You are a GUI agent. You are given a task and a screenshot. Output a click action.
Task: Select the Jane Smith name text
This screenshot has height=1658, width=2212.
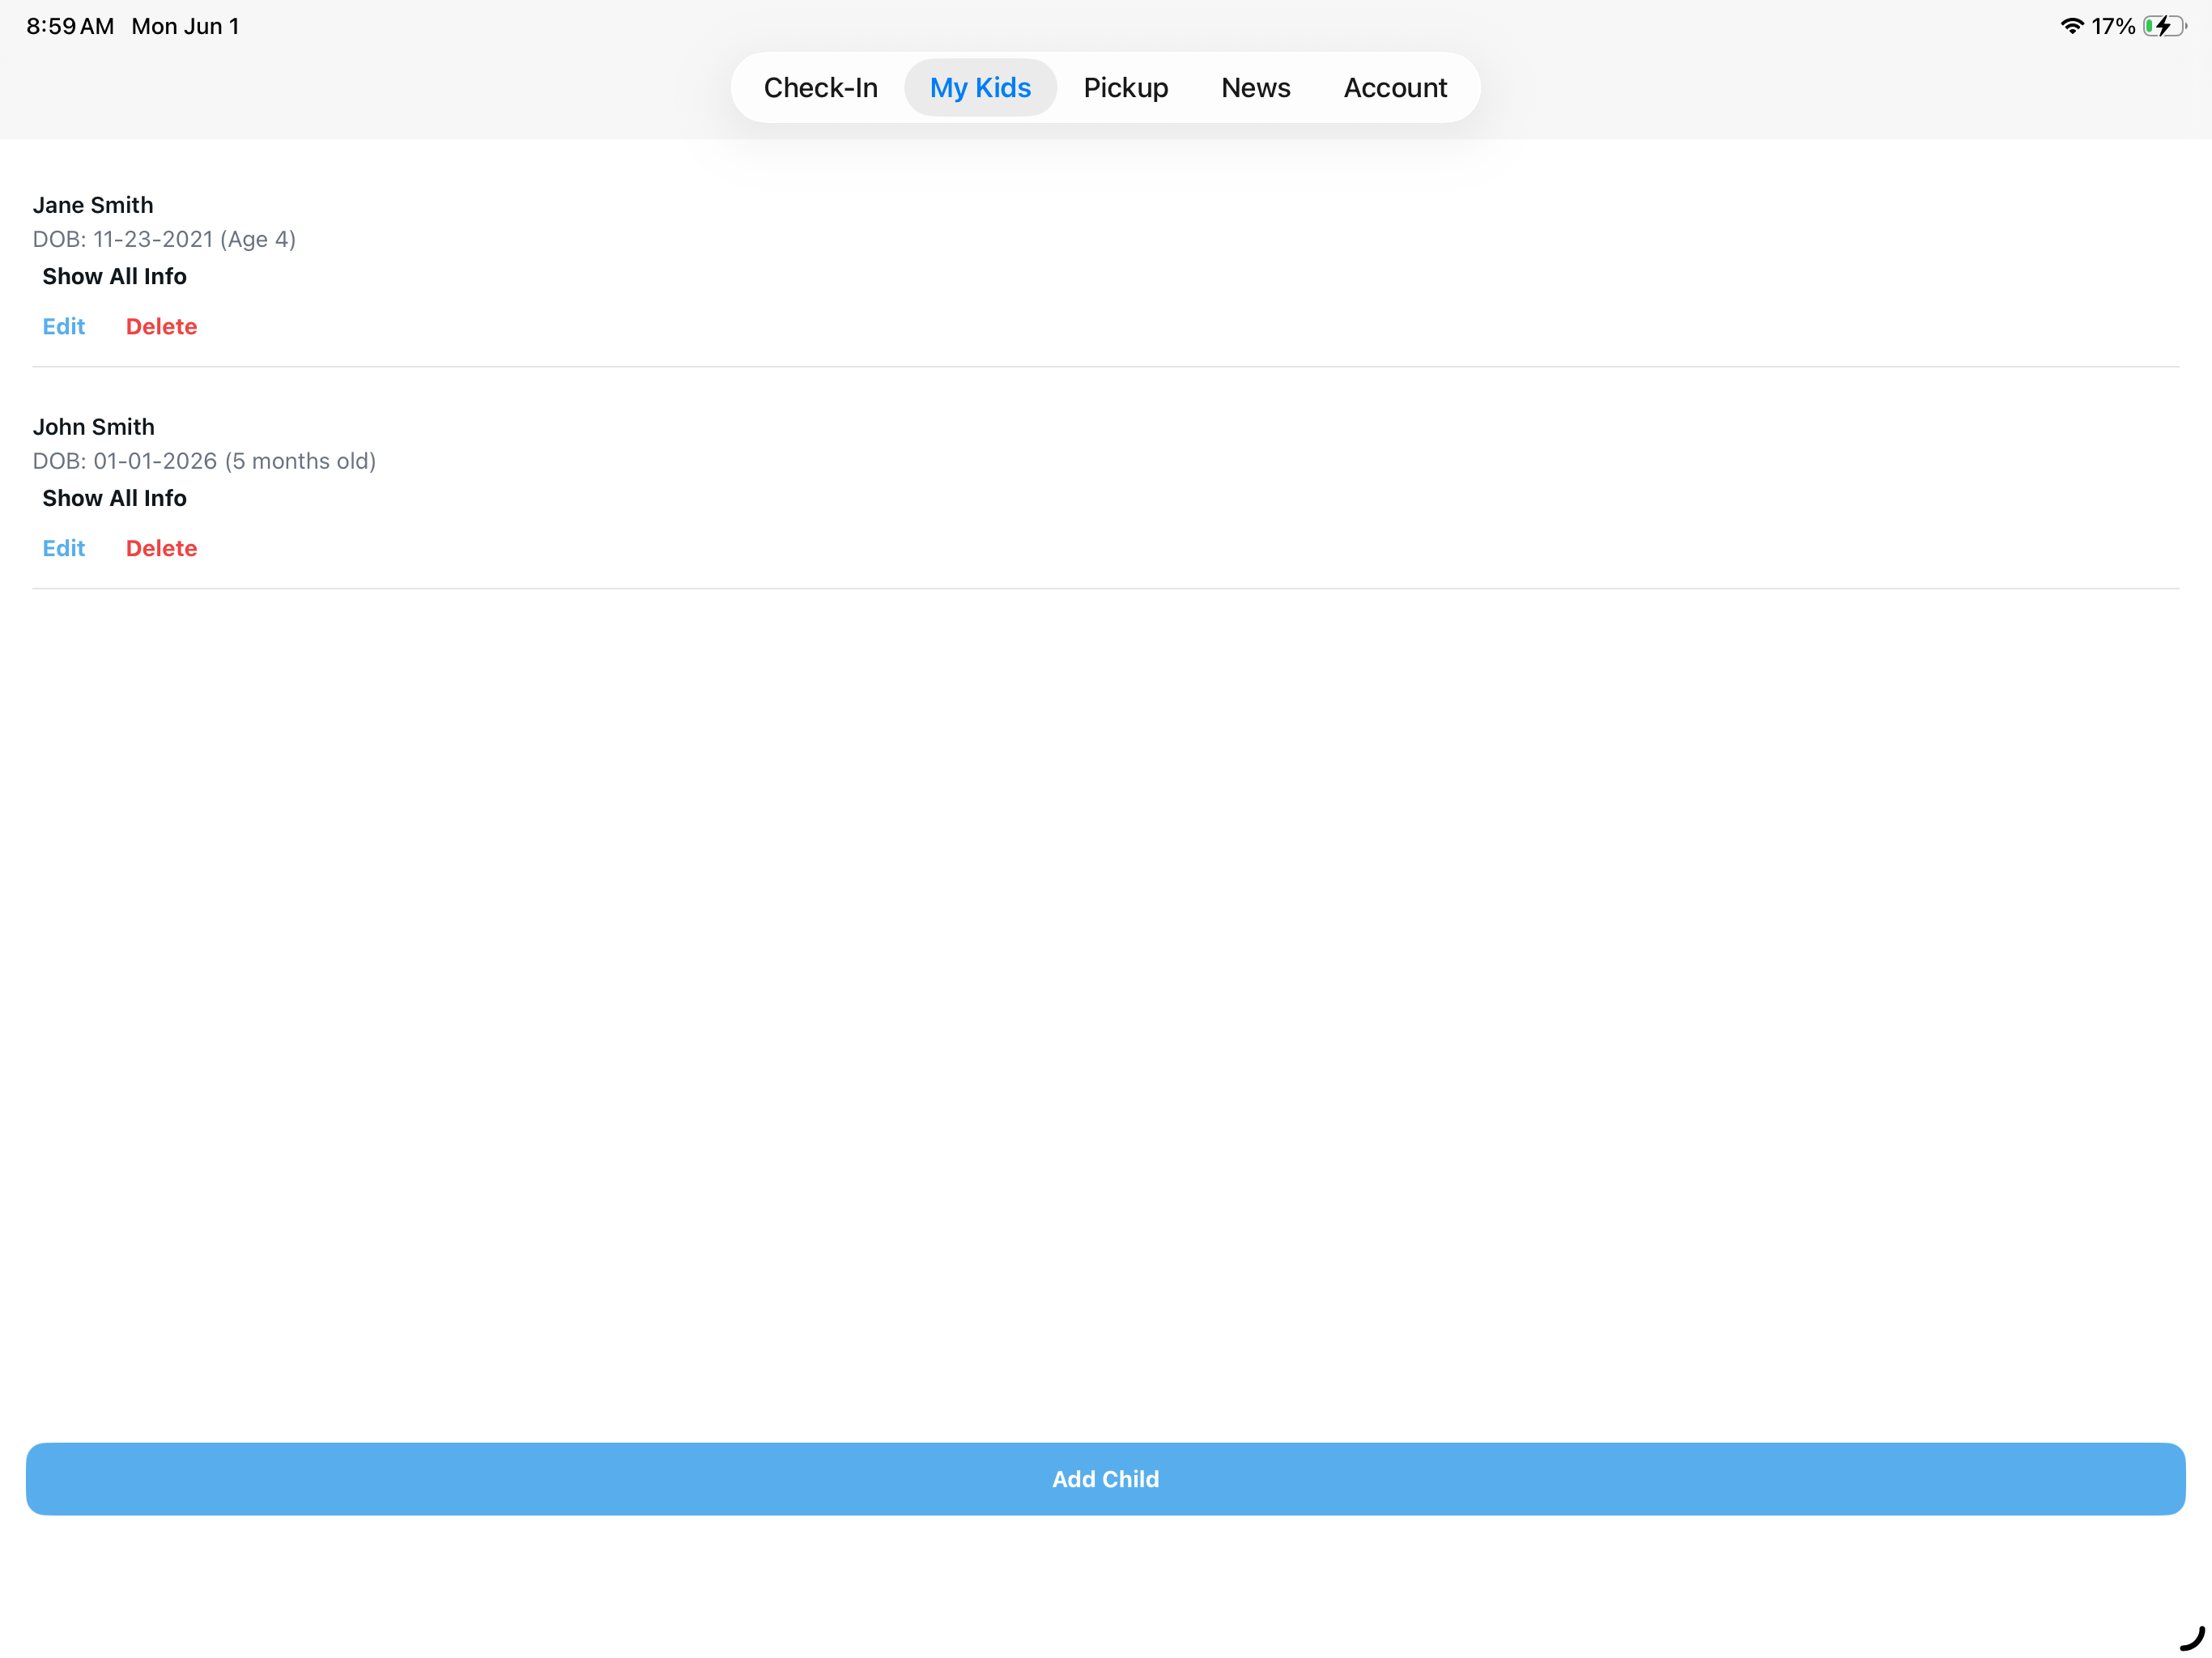coord(93,205)
